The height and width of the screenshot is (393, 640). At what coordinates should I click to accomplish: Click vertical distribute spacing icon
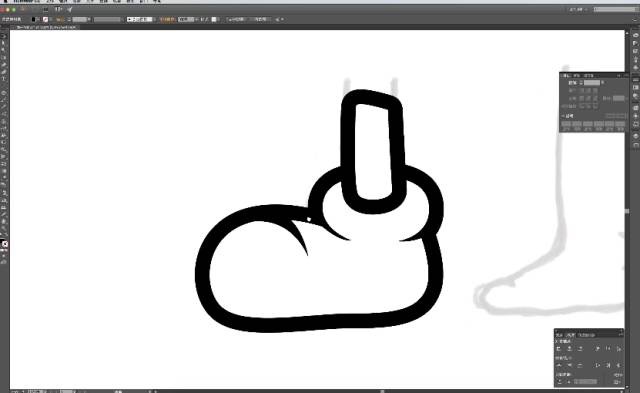tap(559, 382)
